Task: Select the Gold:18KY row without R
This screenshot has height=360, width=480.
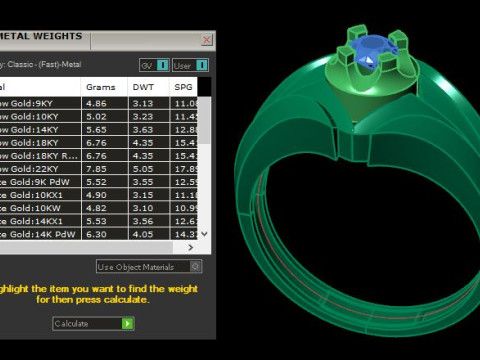Action: (x=99, y=143)
